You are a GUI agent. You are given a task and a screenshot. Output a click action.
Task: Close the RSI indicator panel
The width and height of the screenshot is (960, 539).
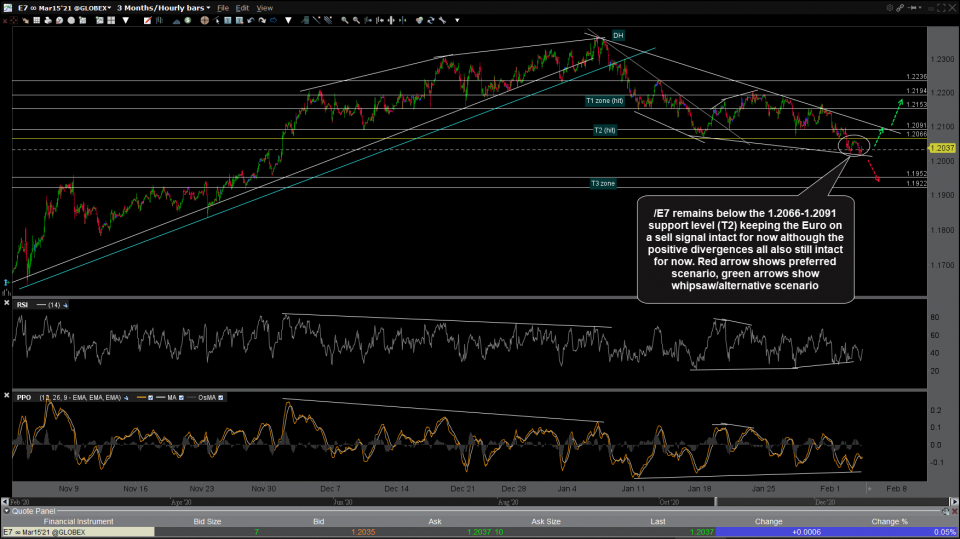pyautogui.click(x=8, y=303)
